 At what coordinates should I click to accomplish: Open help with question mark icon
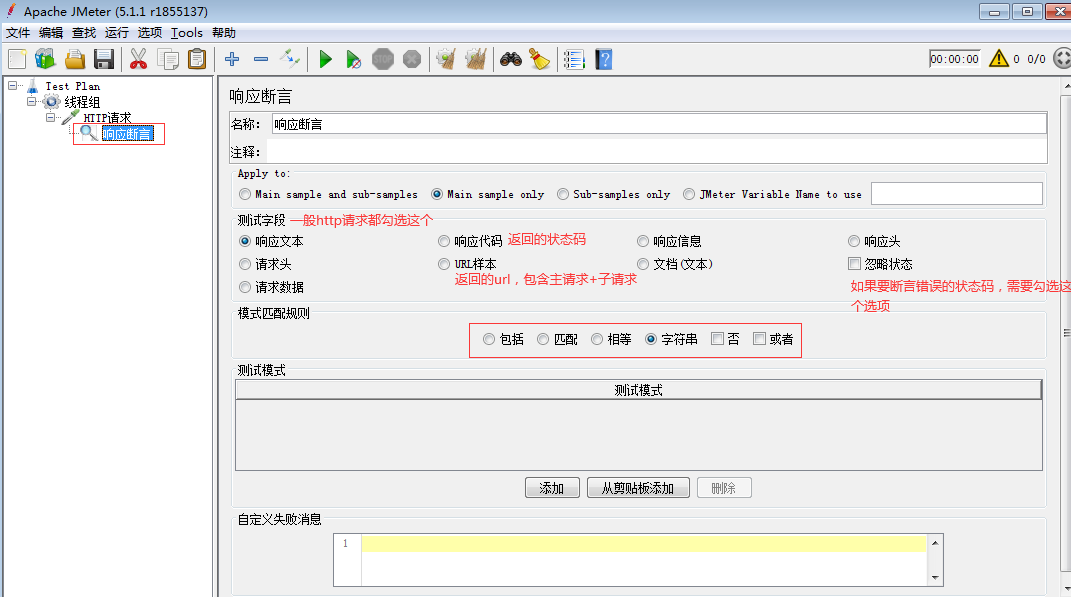coord(604,59)
